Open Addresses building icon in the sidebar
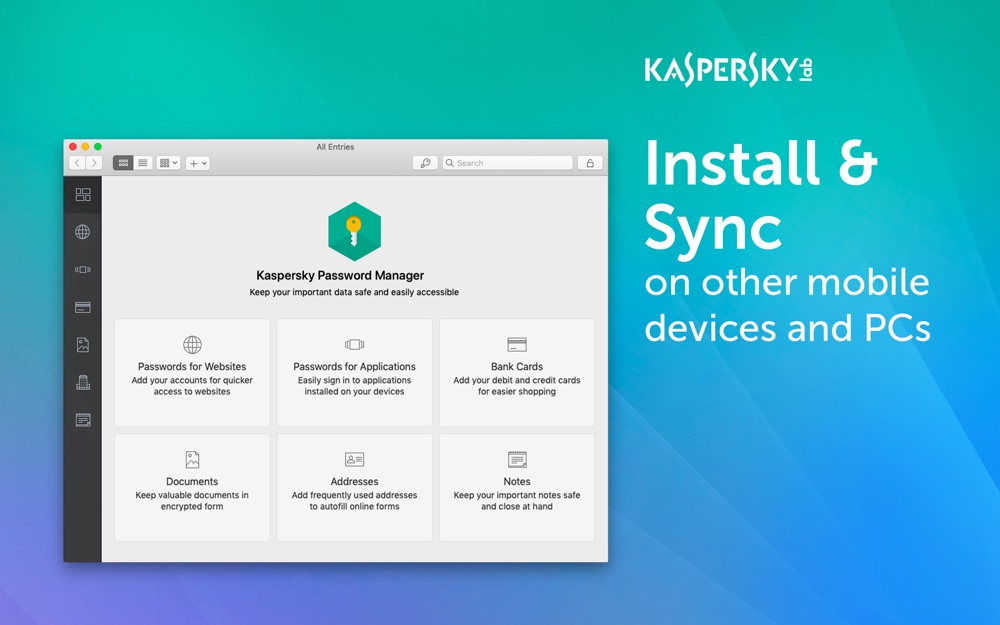The width and height of the screenshot is (1000, 625). (83, 383)
